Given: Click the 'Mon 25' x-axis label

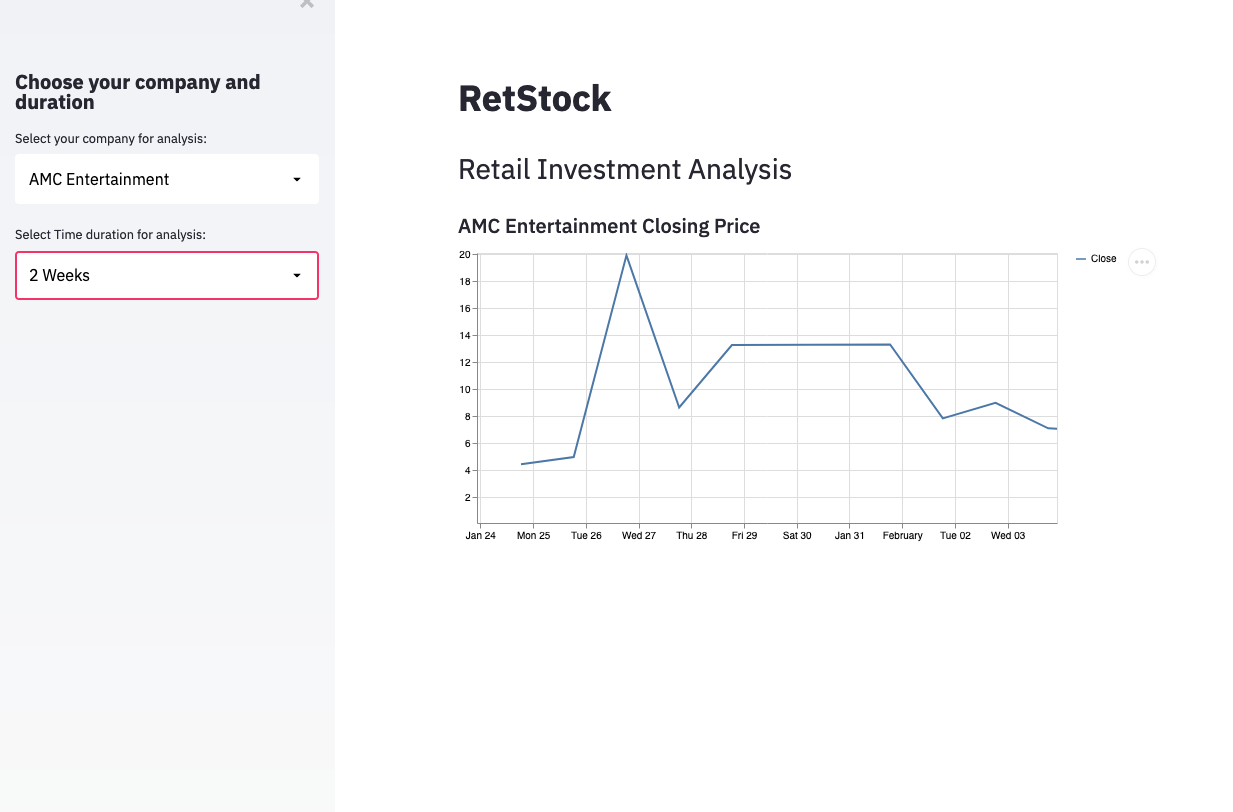Looking at the screenshot, I should pos(533,536).
